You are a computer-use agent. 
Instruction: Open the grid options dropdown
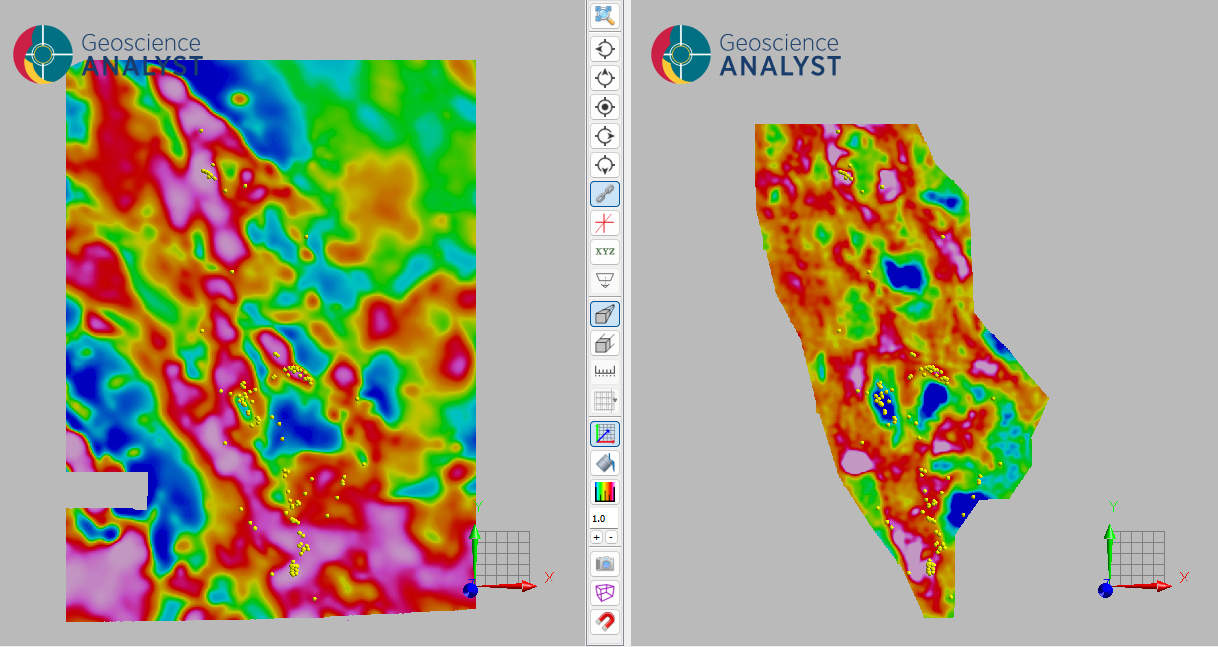pyautogui.click(x=605, y=401)
